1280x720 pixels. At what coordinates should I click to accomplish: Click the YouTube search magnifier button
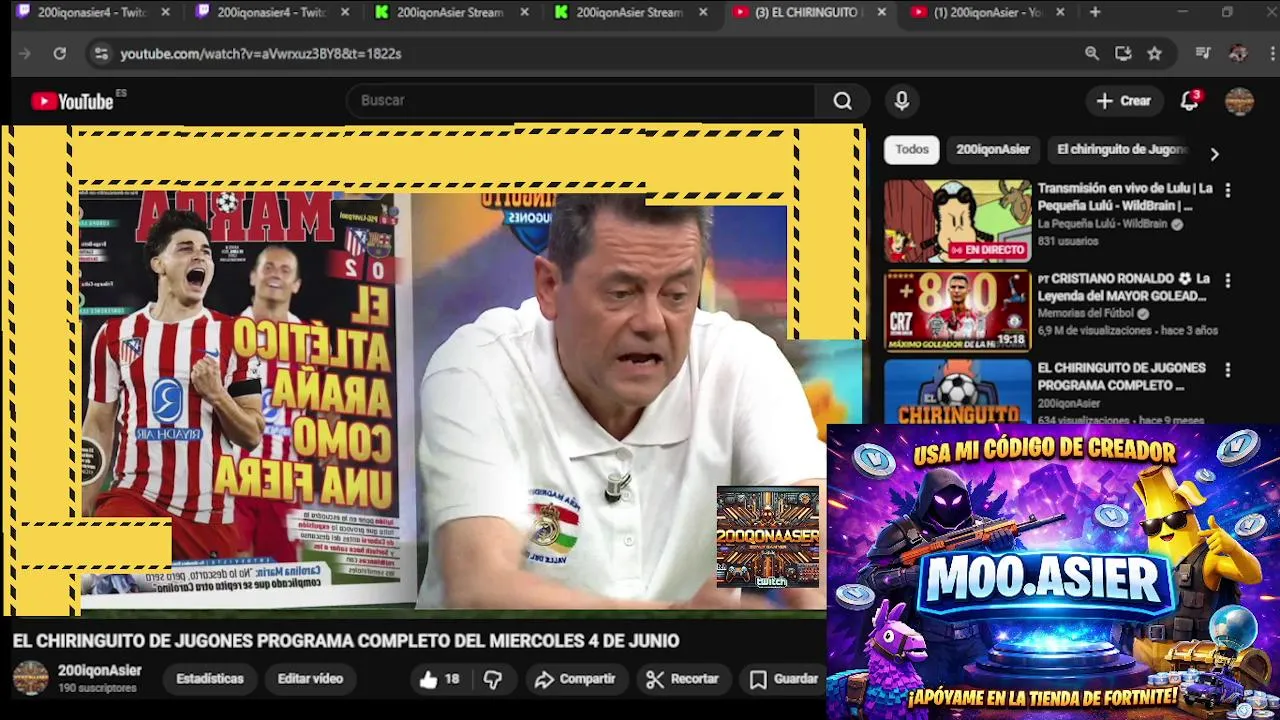click(x=843, y=100)
